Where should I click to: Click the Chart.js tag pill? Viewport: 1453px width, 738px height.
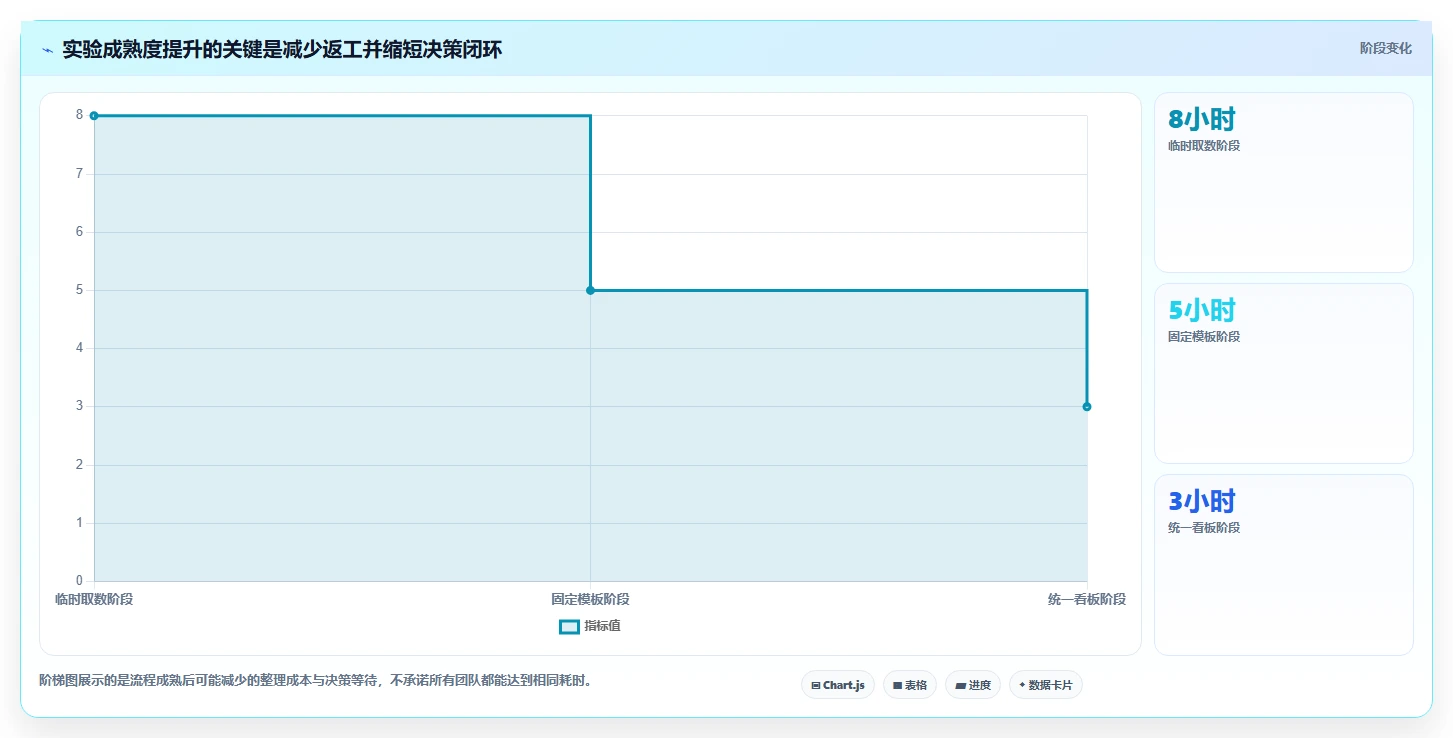coord(838,685)
